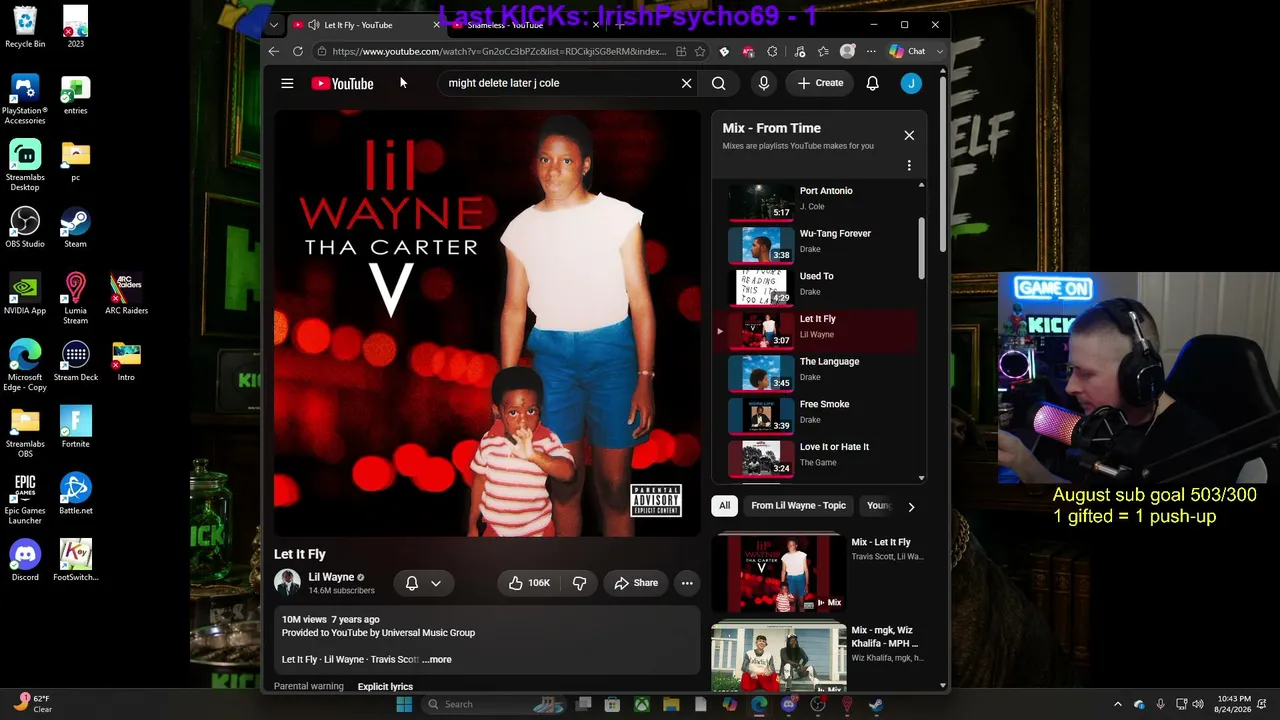This screenshot has width=1280, height=720.
Task: Dislike the Let It Fly video
Action: (x=579, y=583)
